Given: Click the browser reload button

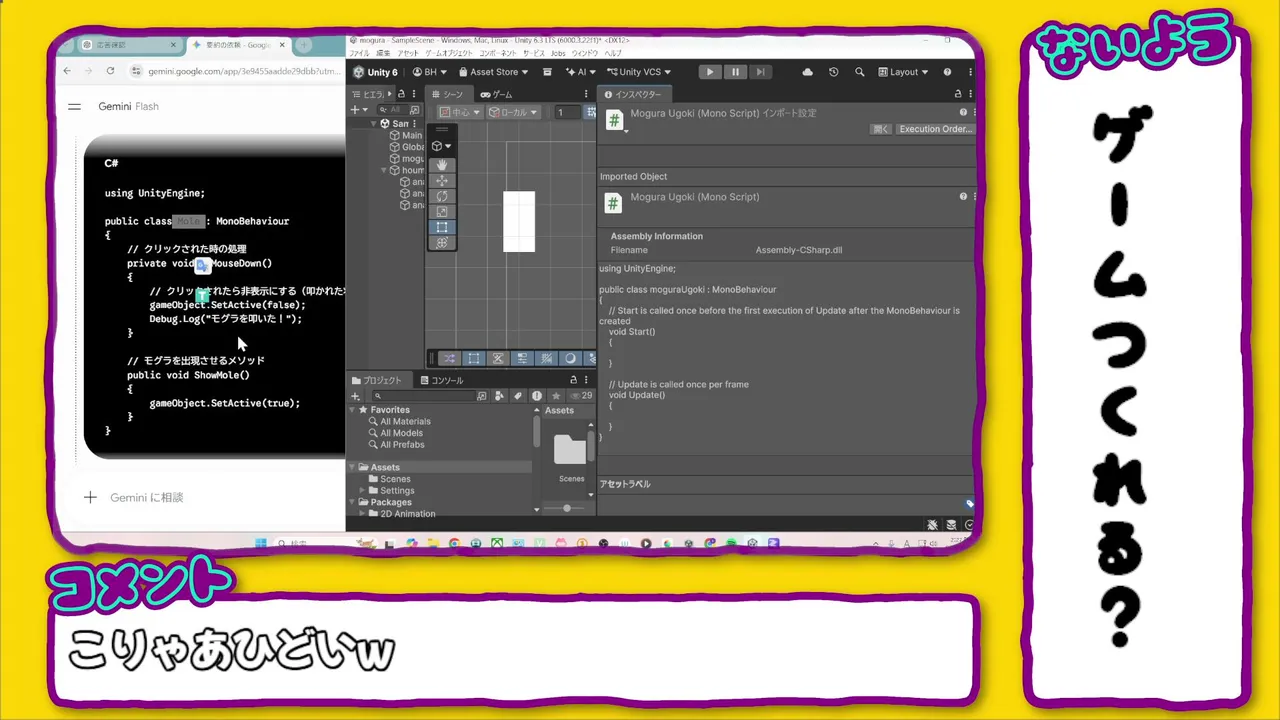Looking at the screenshot, I should click(x=110, y=71).
